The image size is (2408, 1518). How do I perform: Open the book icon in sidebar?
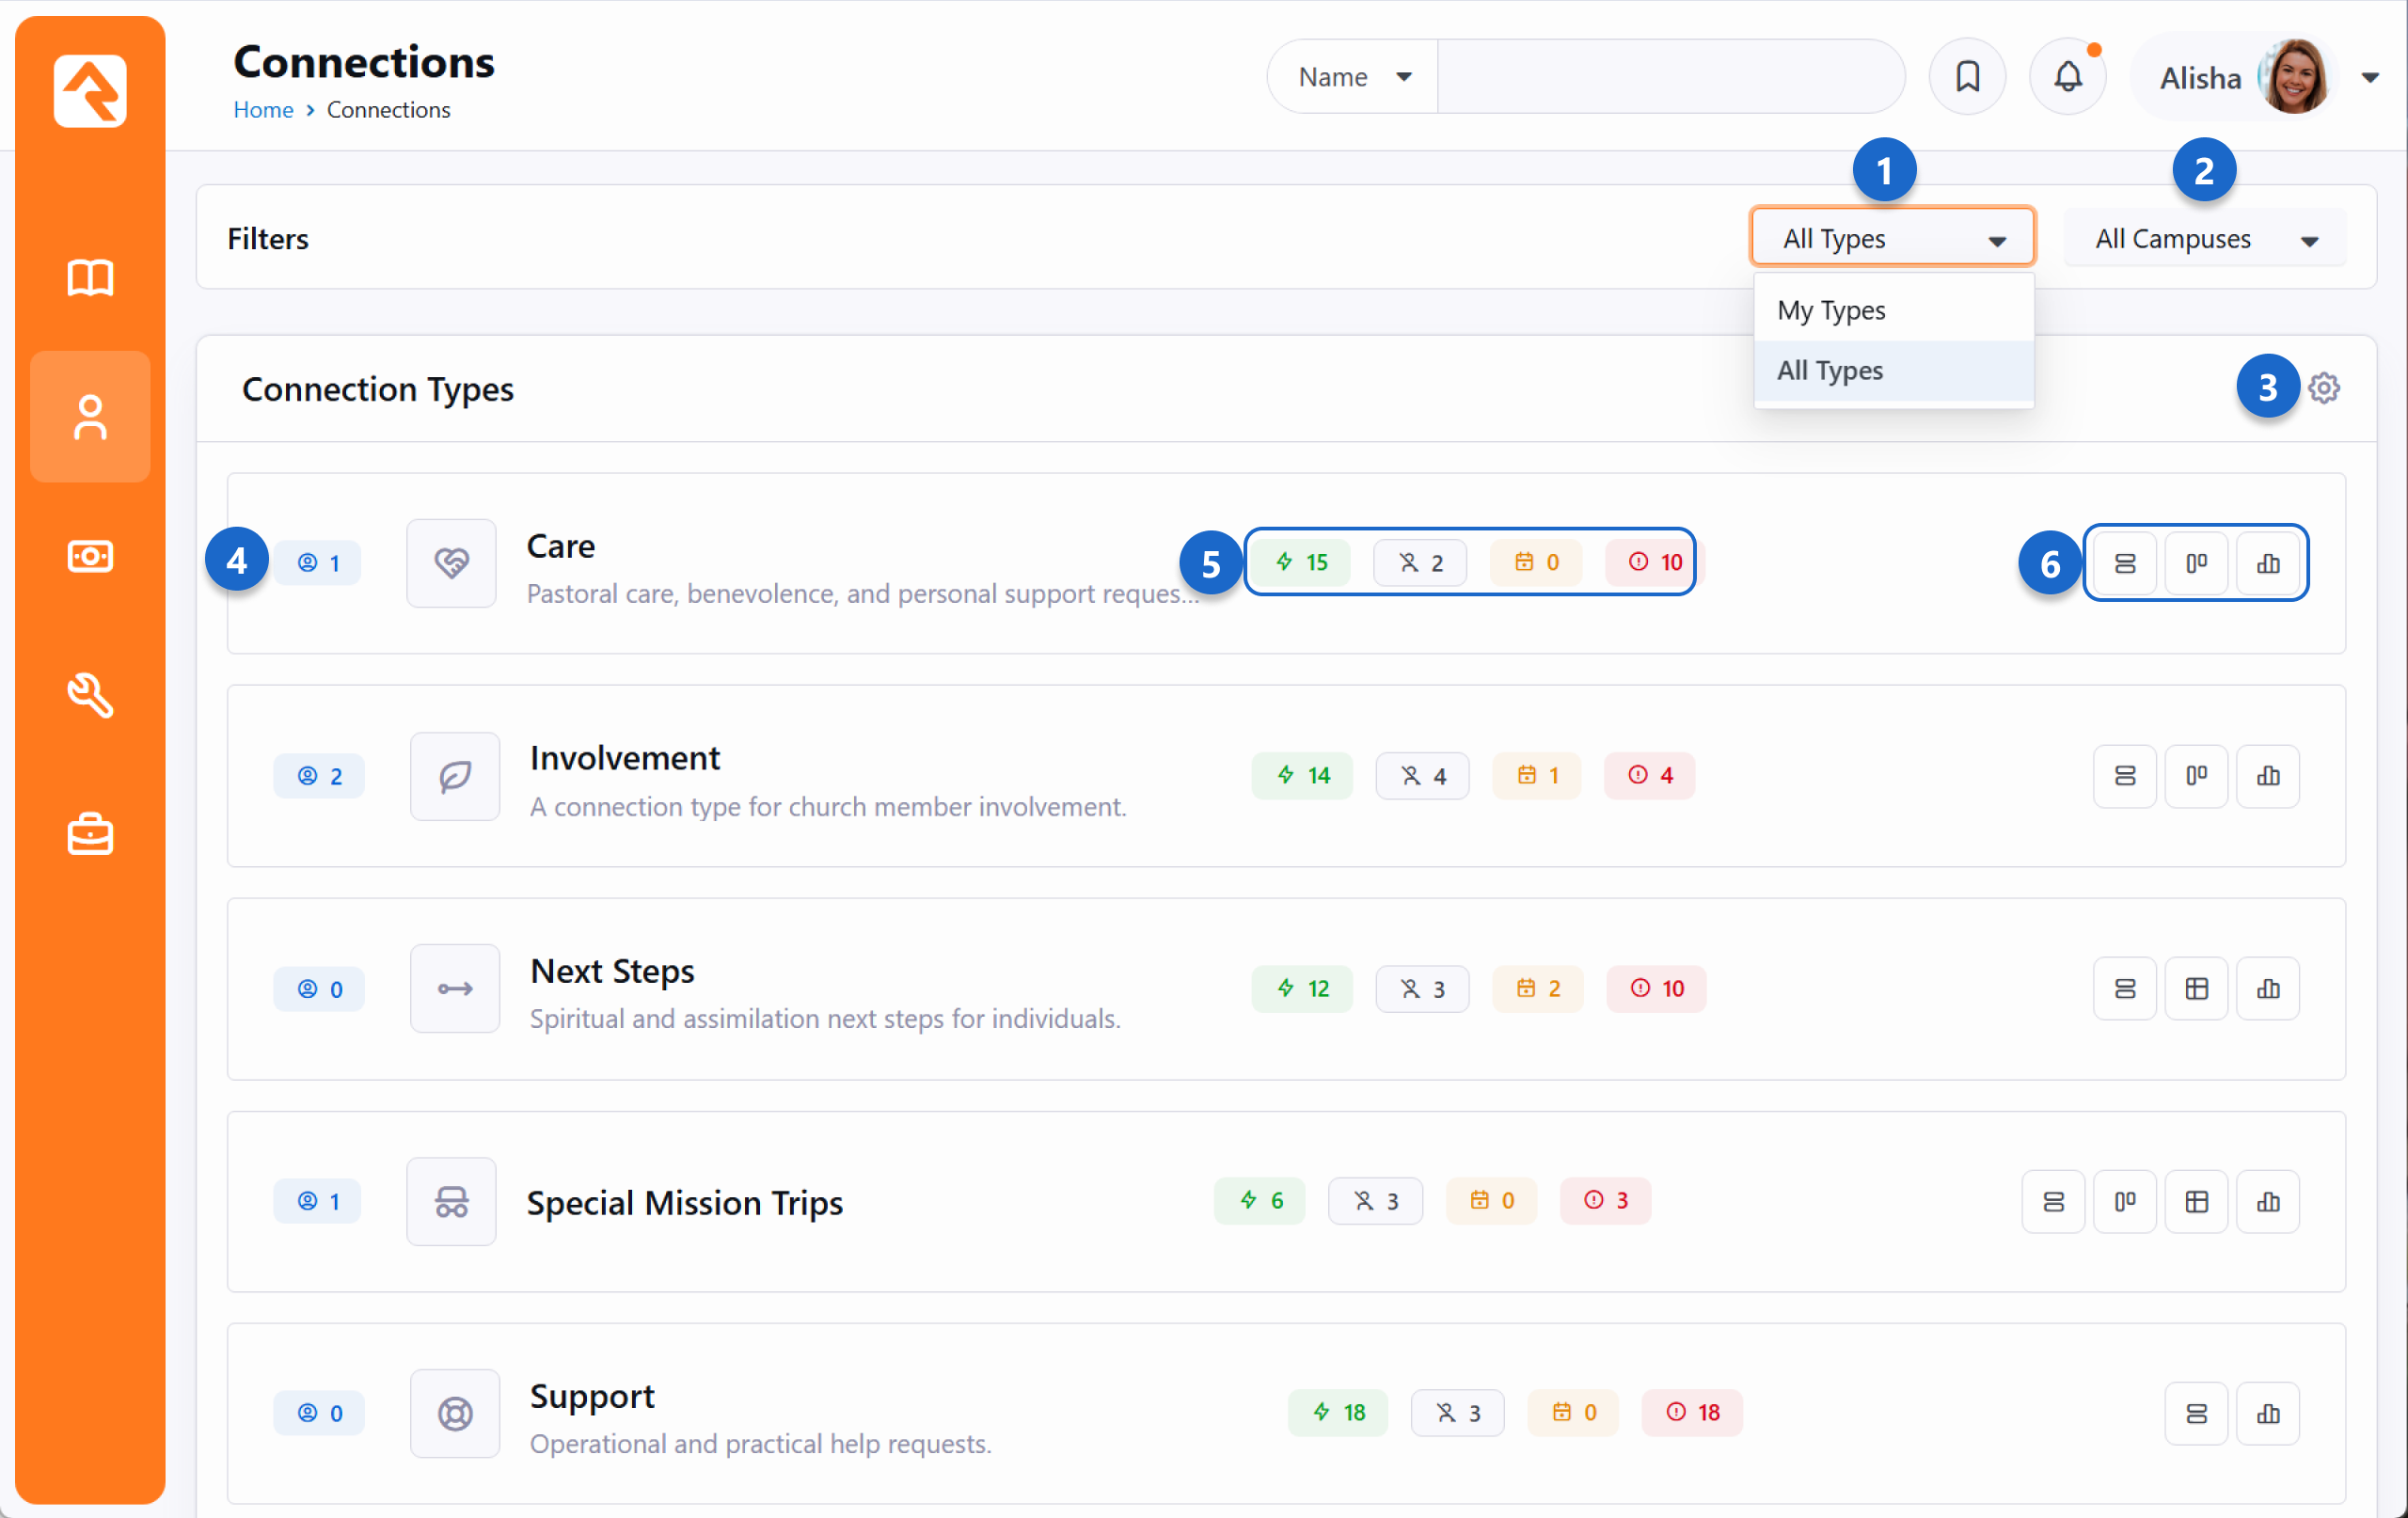(90, 278)
